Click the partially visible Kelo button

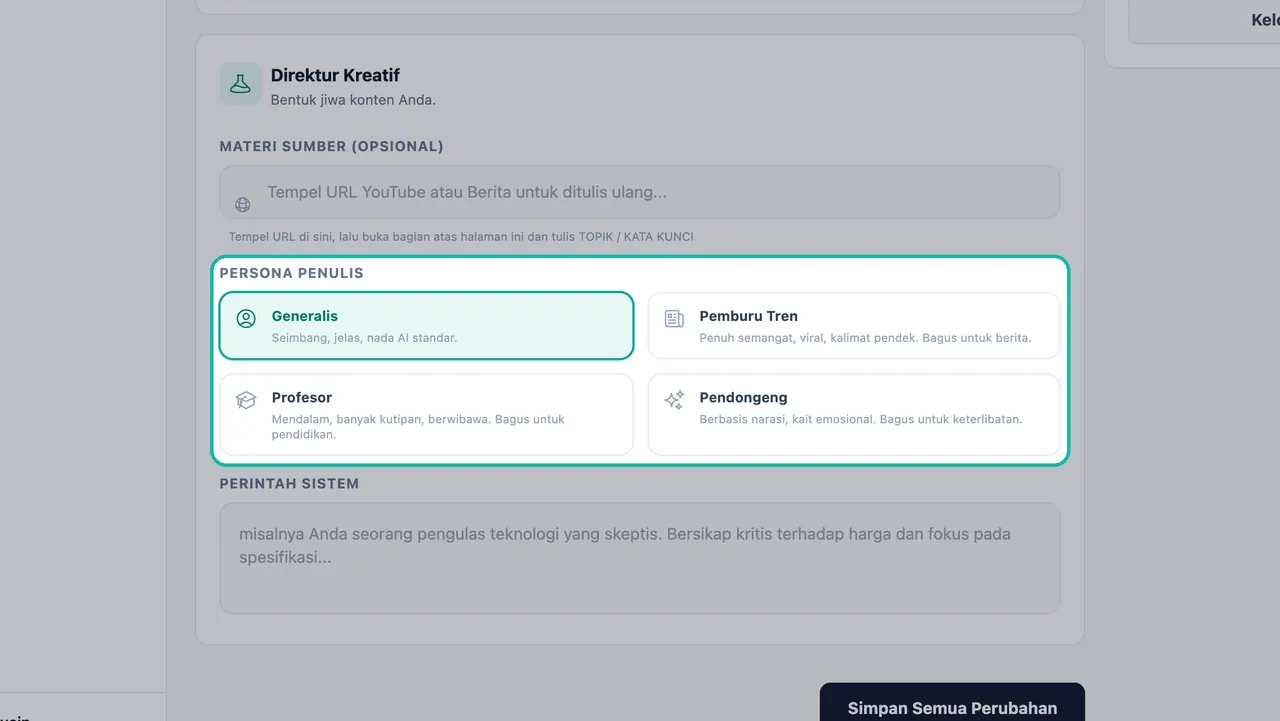1205,21
